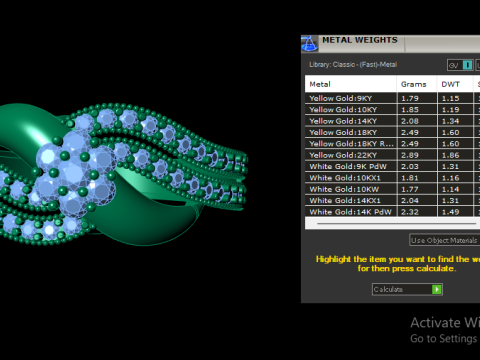Select the Yellow Gold:14KY row
This screenshot has height=360, width=480.
click(392, 121)
